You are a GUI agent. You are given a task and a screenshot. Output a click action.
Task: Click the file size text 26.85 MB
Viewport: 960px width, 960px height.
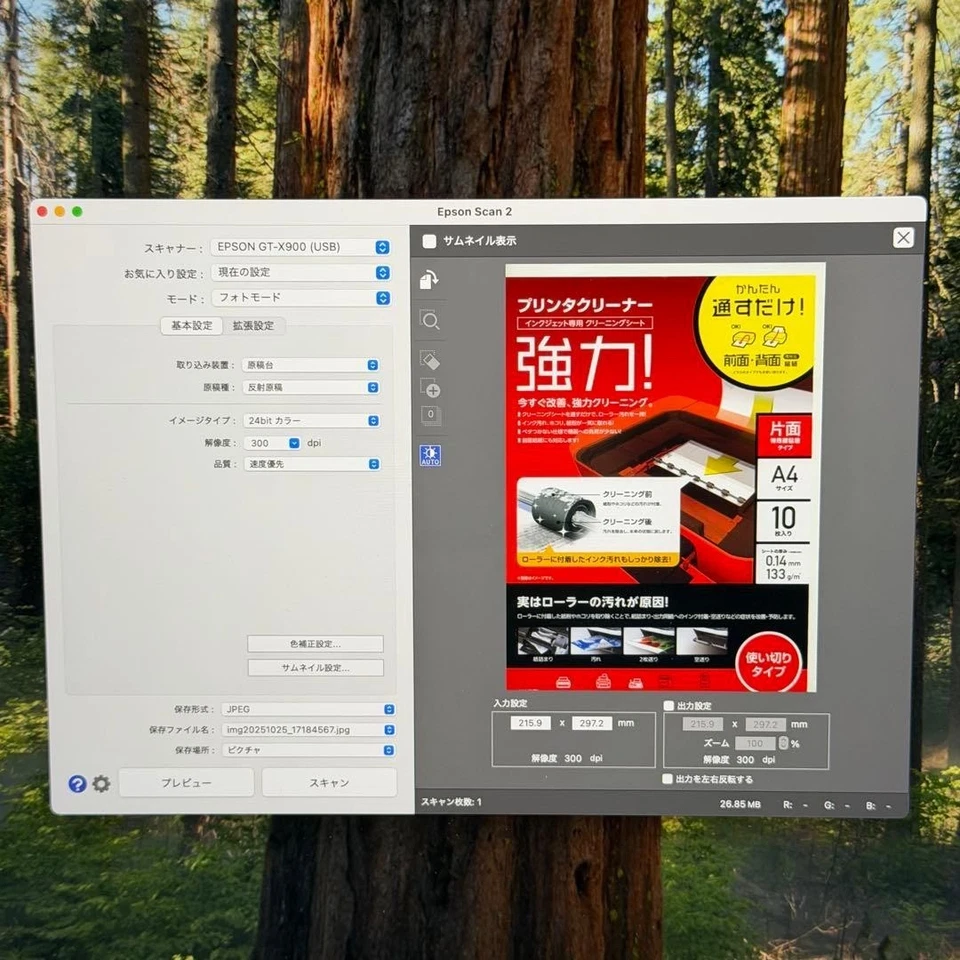pos(740,804)
